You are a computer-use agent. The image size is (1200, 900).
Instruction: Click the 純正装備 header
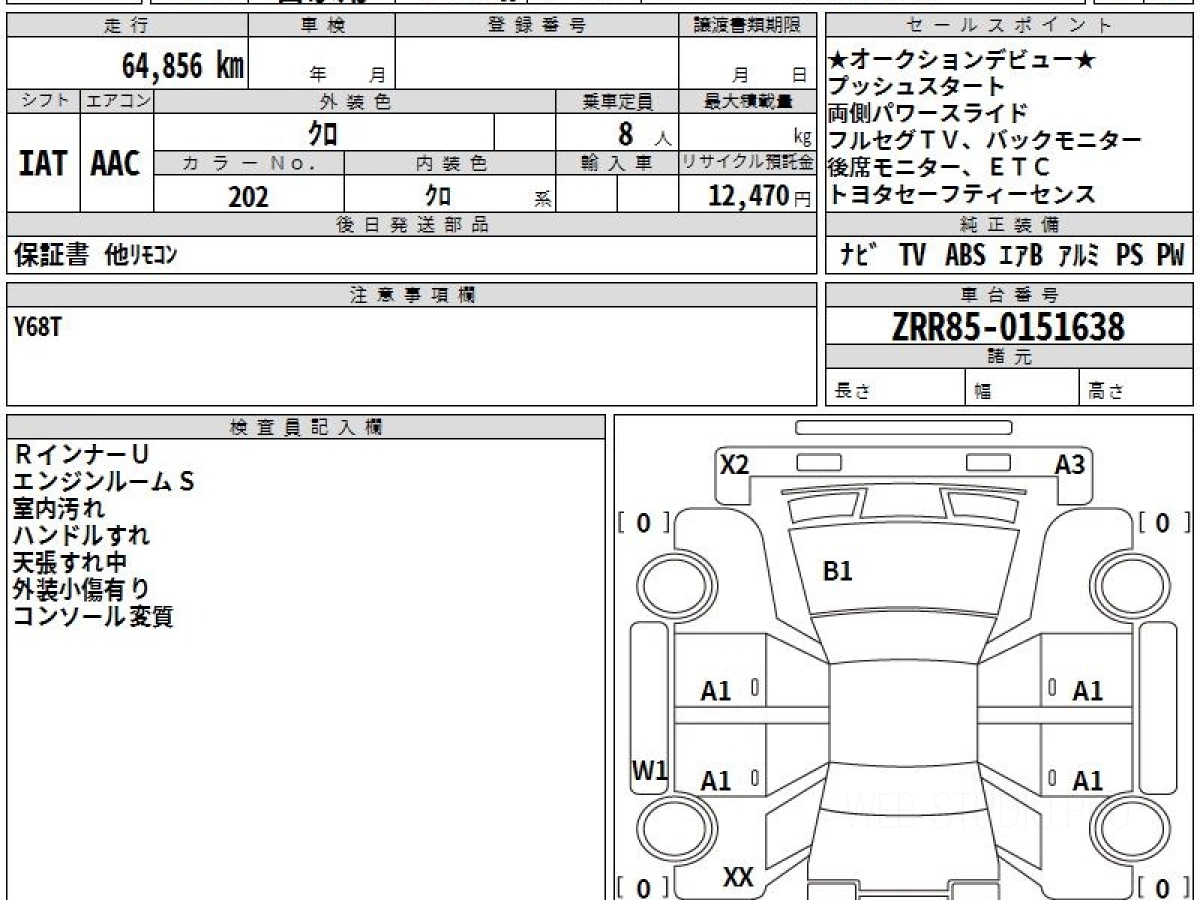(1010, 225)
